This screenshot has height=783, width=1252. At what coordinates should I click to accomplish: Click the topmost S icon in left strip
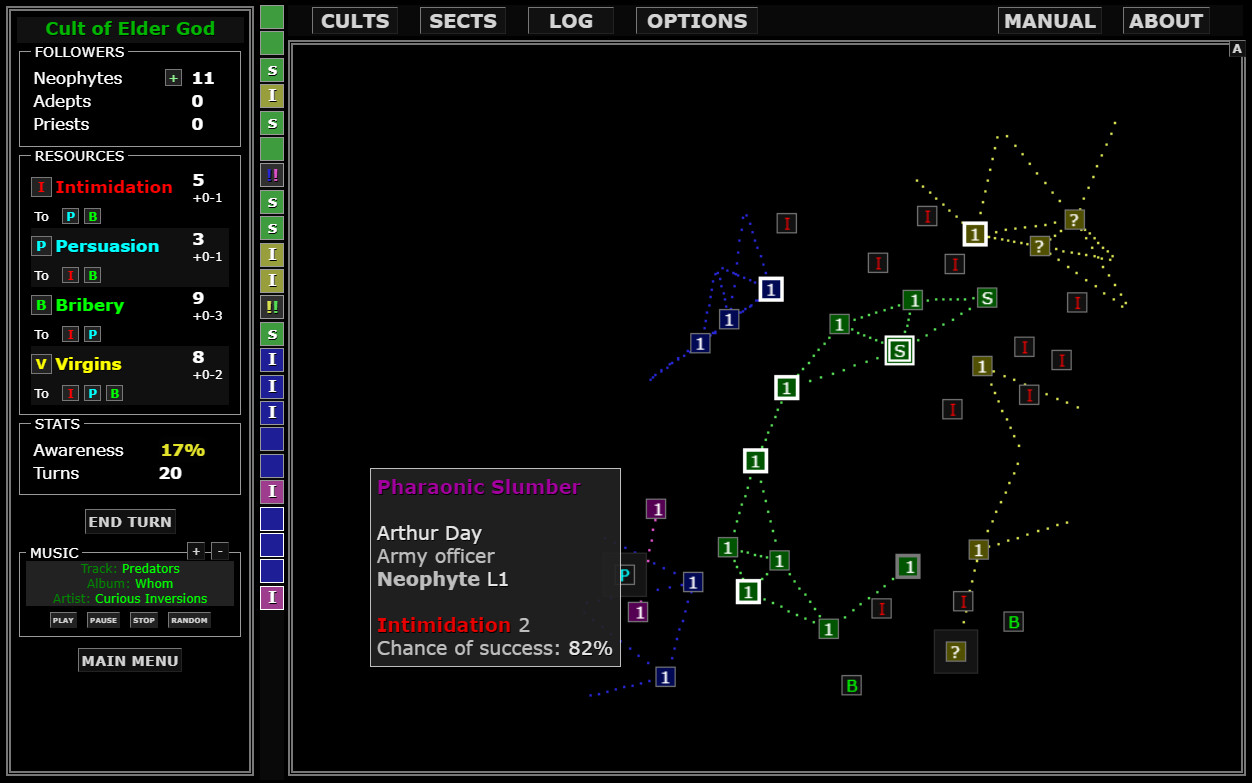[271, 70]
